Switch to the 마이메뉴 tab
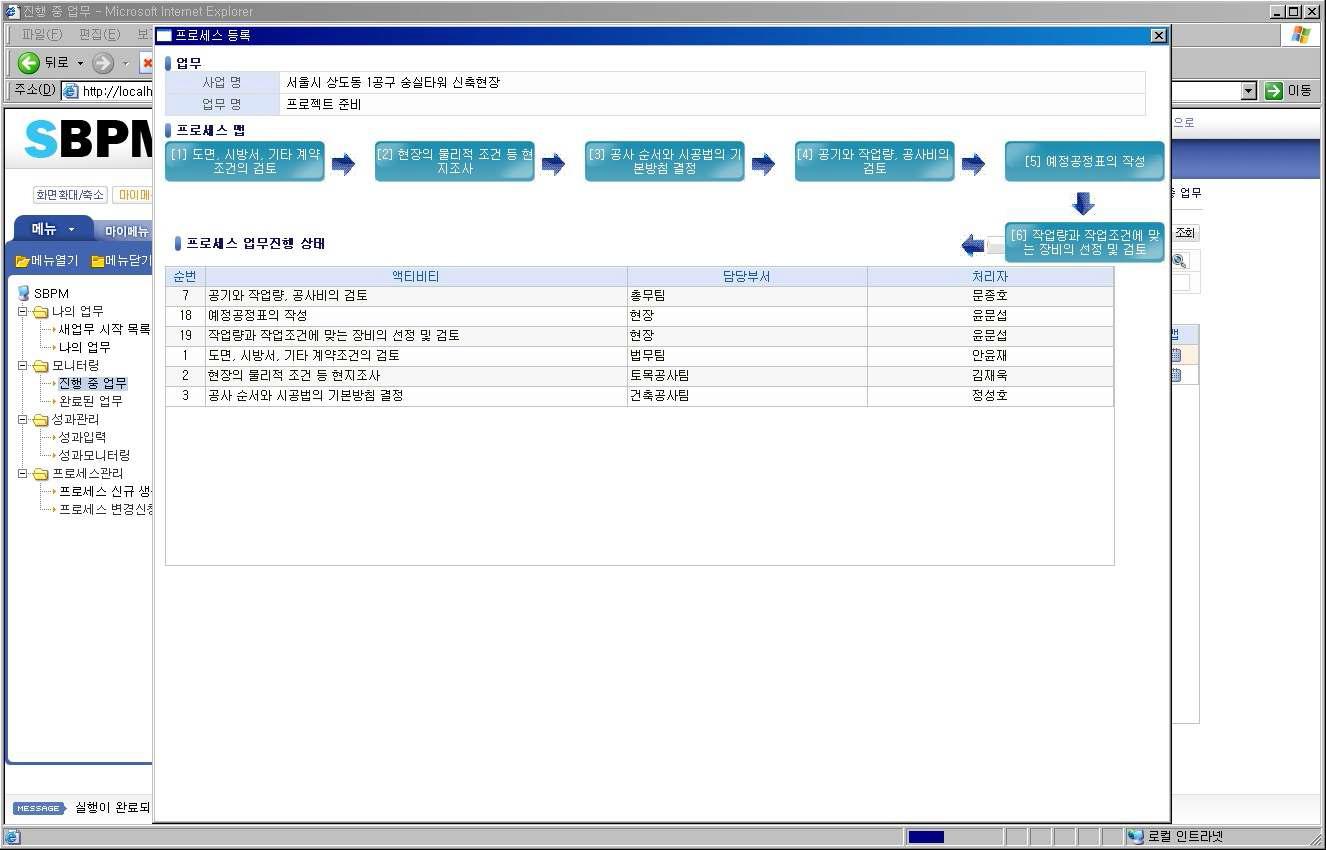The image size is (1326, 850). tap(126, 231)
